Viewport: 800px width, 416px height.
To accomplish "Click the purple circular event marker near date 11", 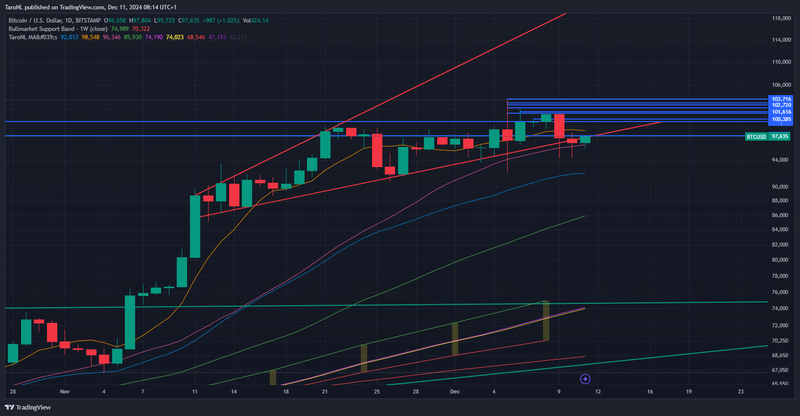I will coord(585,379).
